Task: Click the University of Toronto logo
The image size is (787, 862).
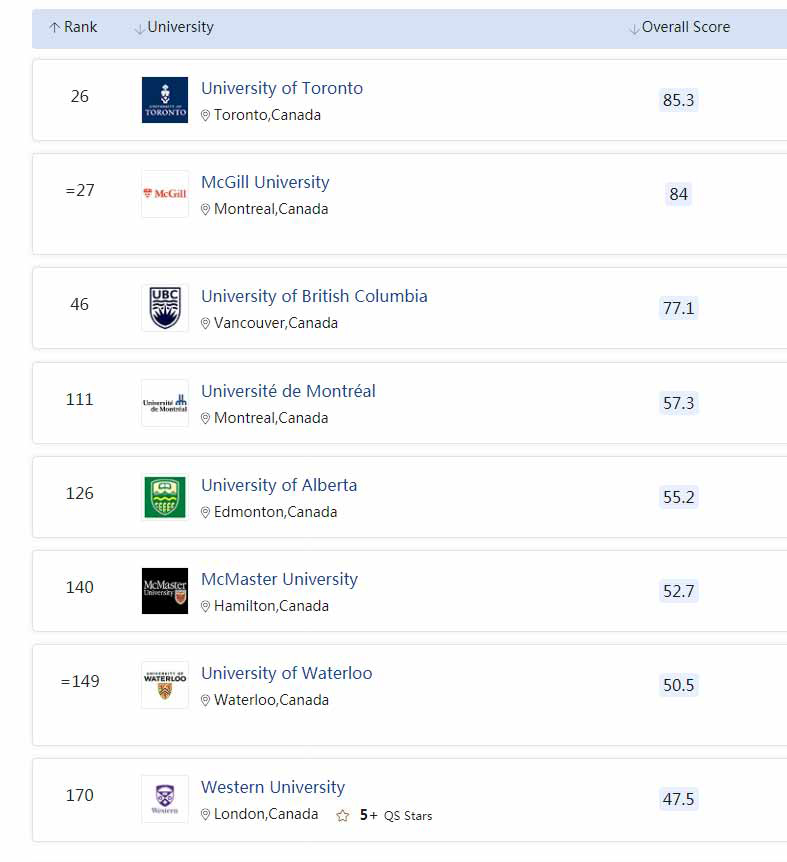Action: pyautogui.click(x=165, y=100)
